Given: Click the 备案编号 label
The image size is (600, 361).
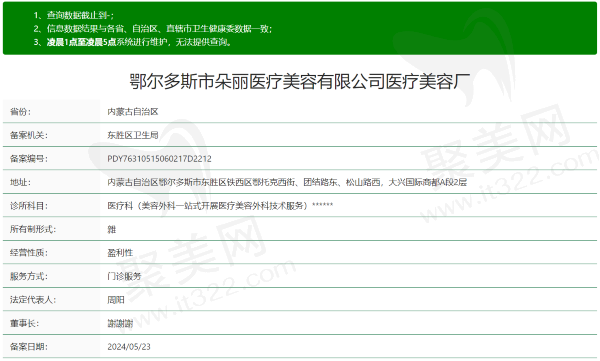Looking at the screenshot, I should pos(29,159).
